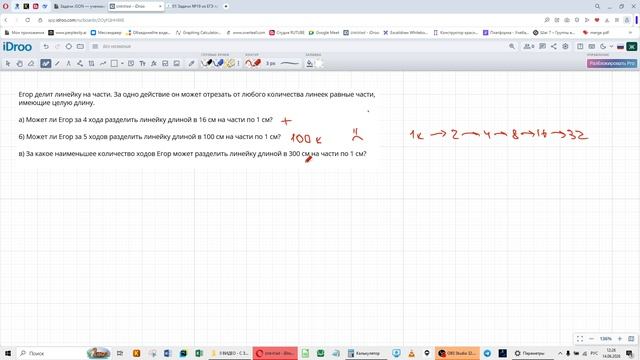Select the sticky note tool

coord(131,63)
